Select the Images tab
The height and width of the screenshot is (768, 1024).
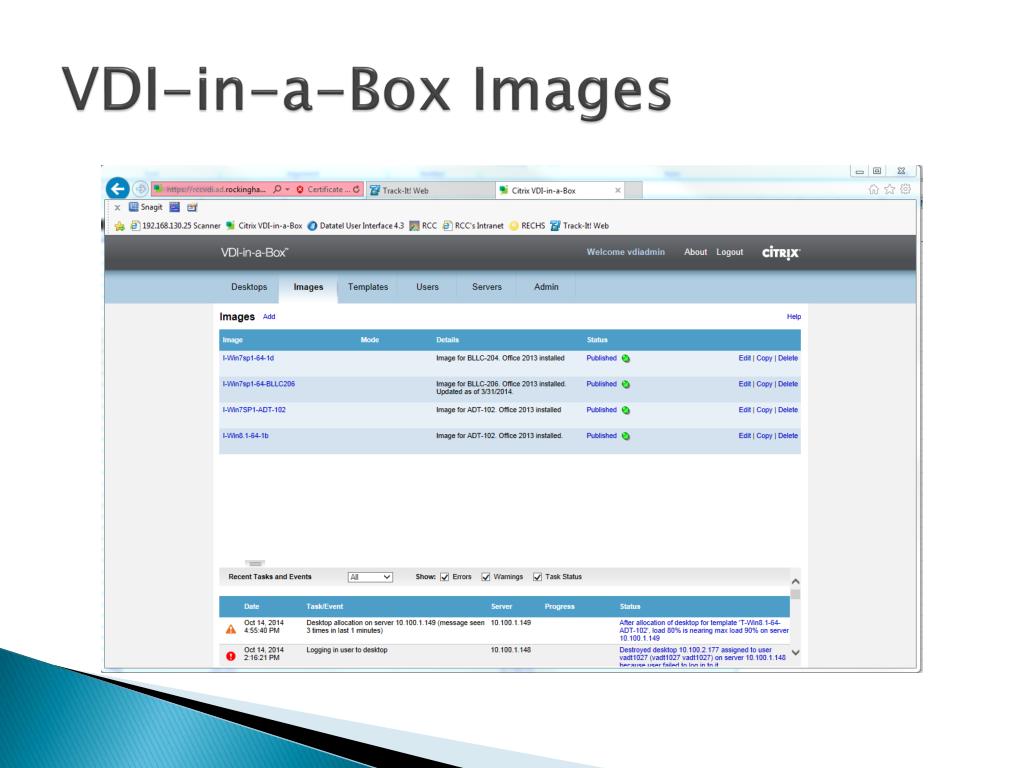[308, 287]
